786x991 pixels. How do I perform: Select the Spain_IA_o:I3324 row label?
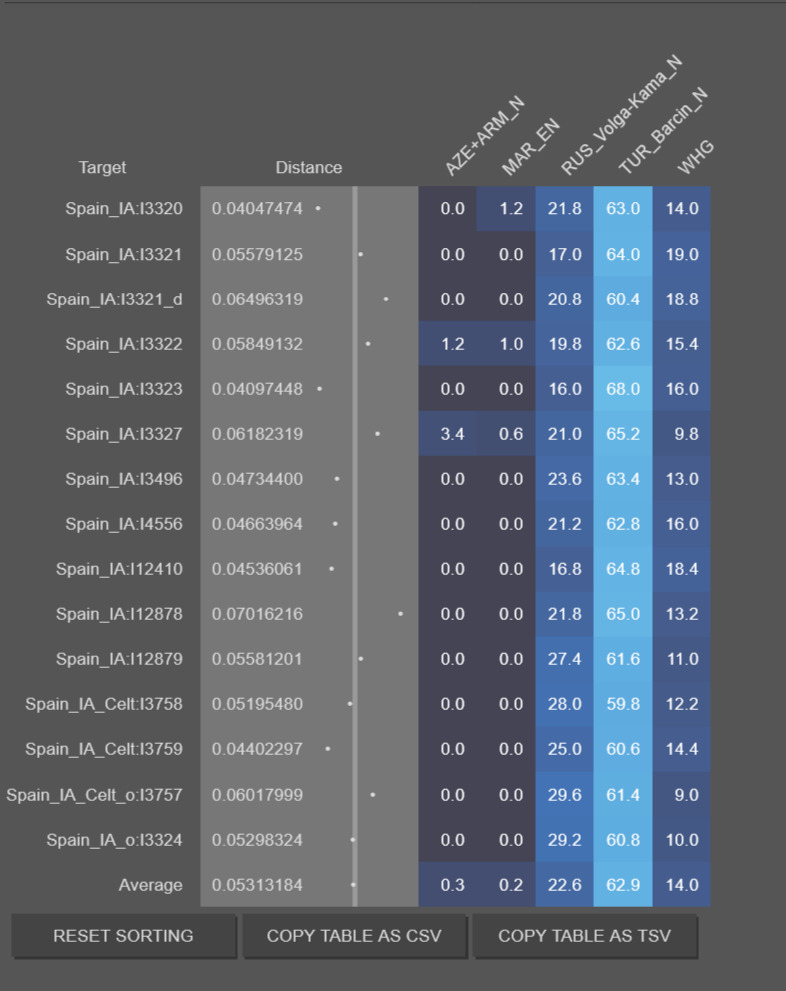[114, 840]
